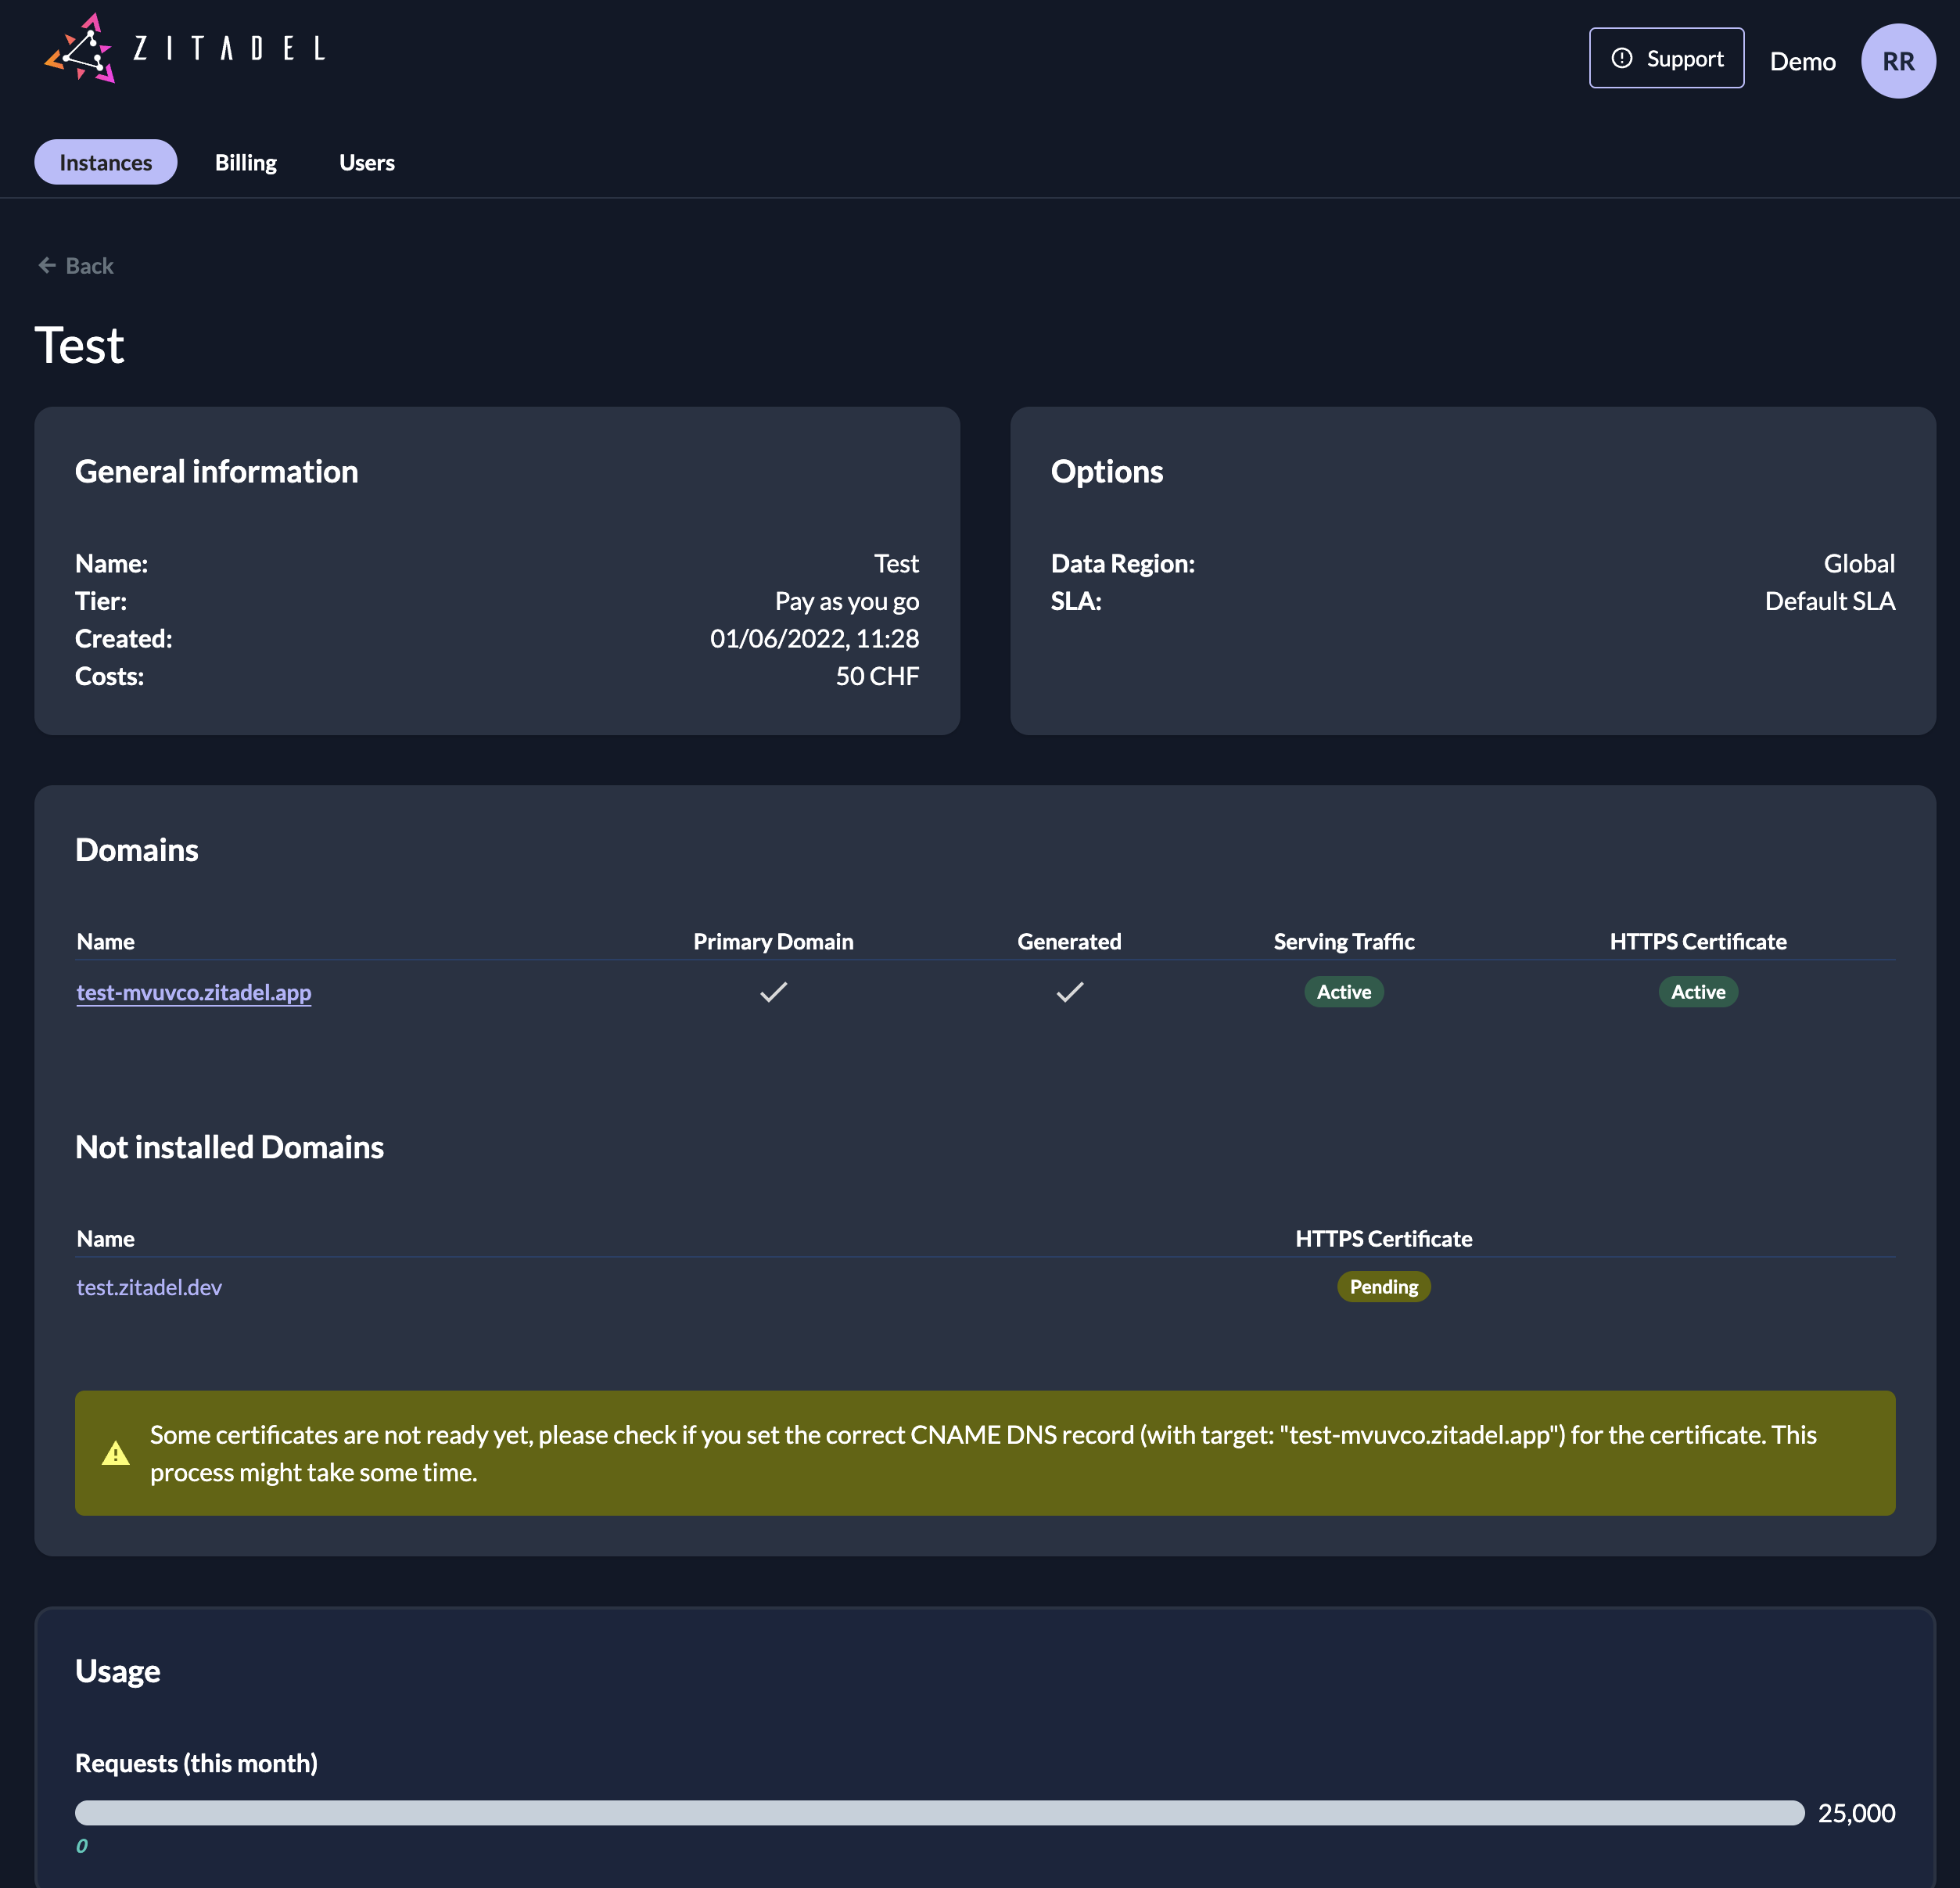1960x1888 pixels.
Task: Open the Support button
Action: pos(1666,58)
